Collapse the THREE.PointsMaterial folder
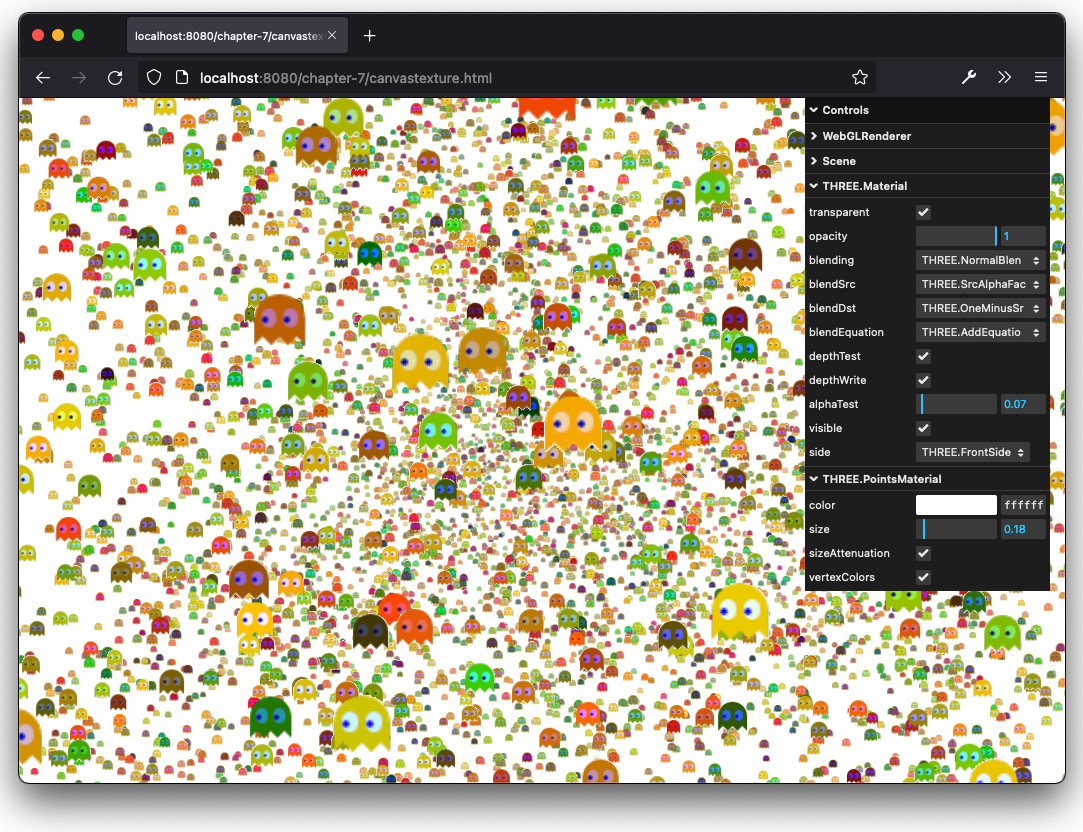This screenshot has height=832, width=1083. point(927,479)
